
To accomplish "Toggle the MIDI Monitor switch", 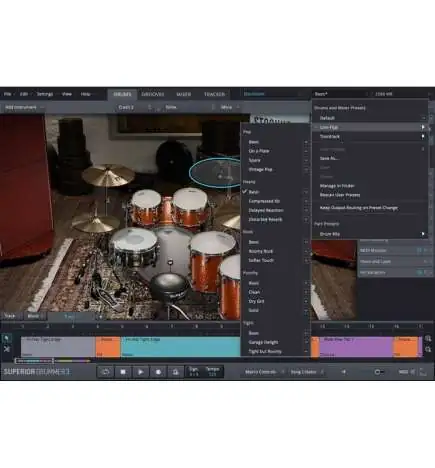I will pos(420,250).
